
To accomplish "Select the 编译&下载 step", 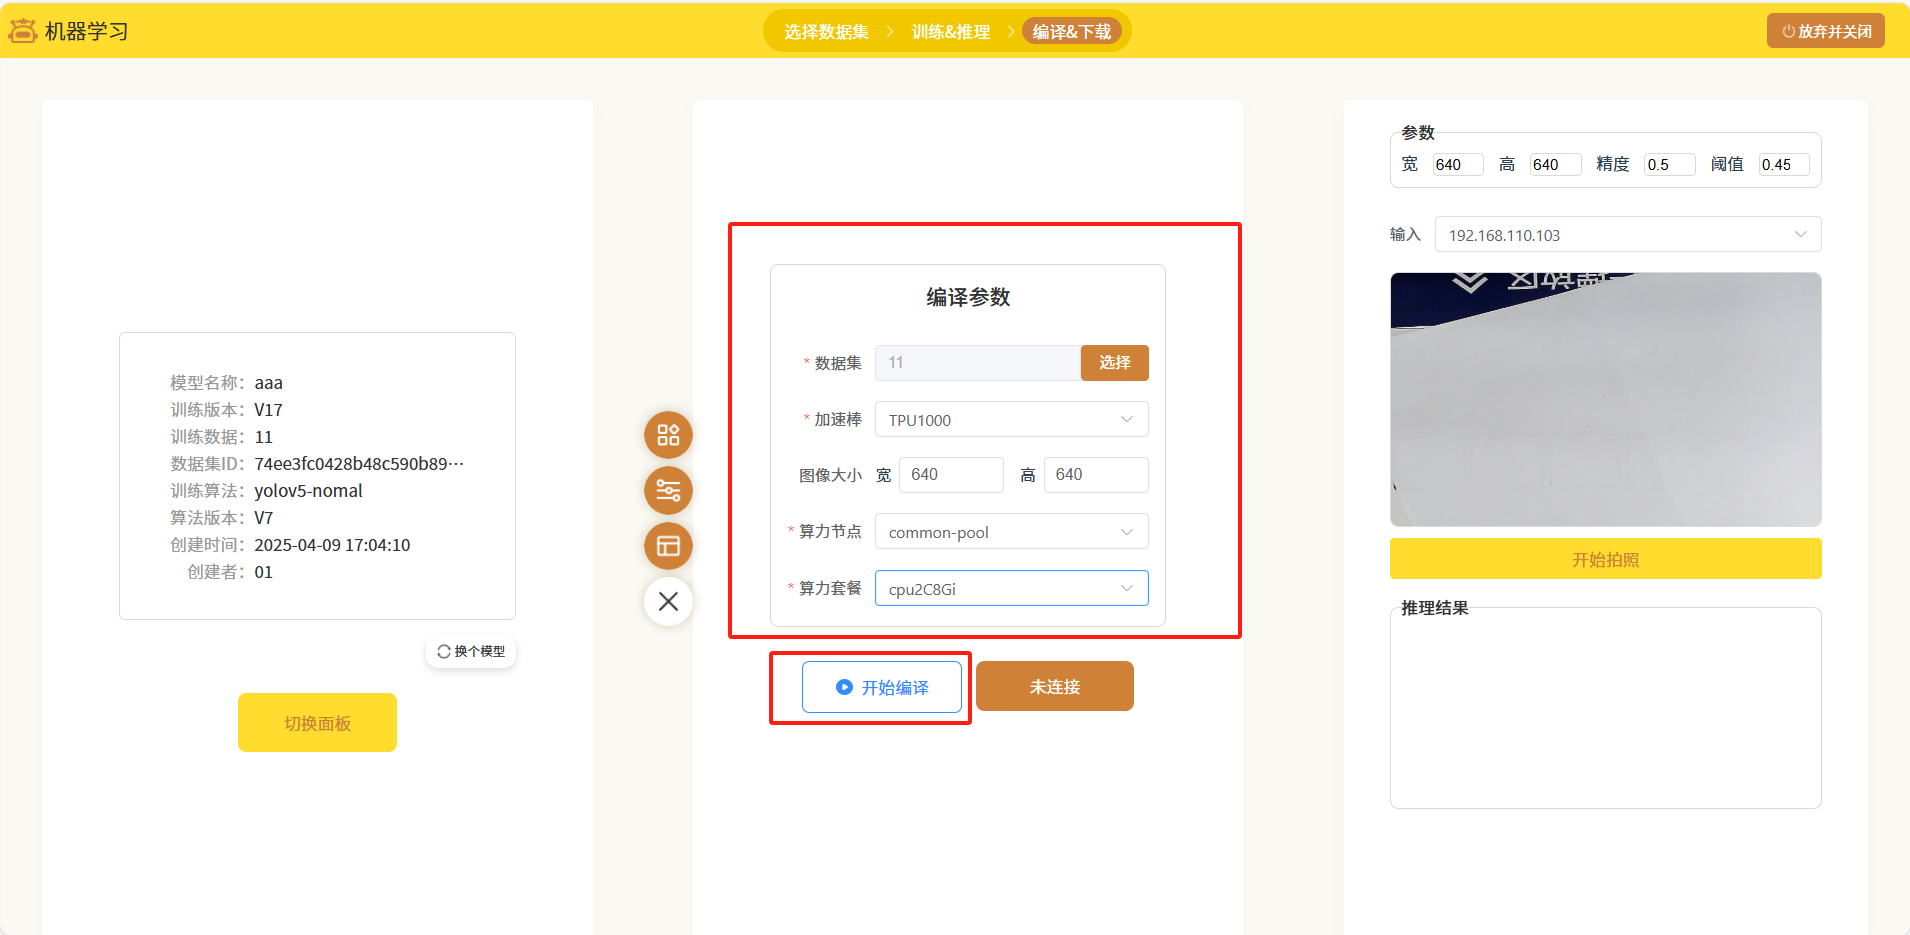I will (x=1071, y=32).
